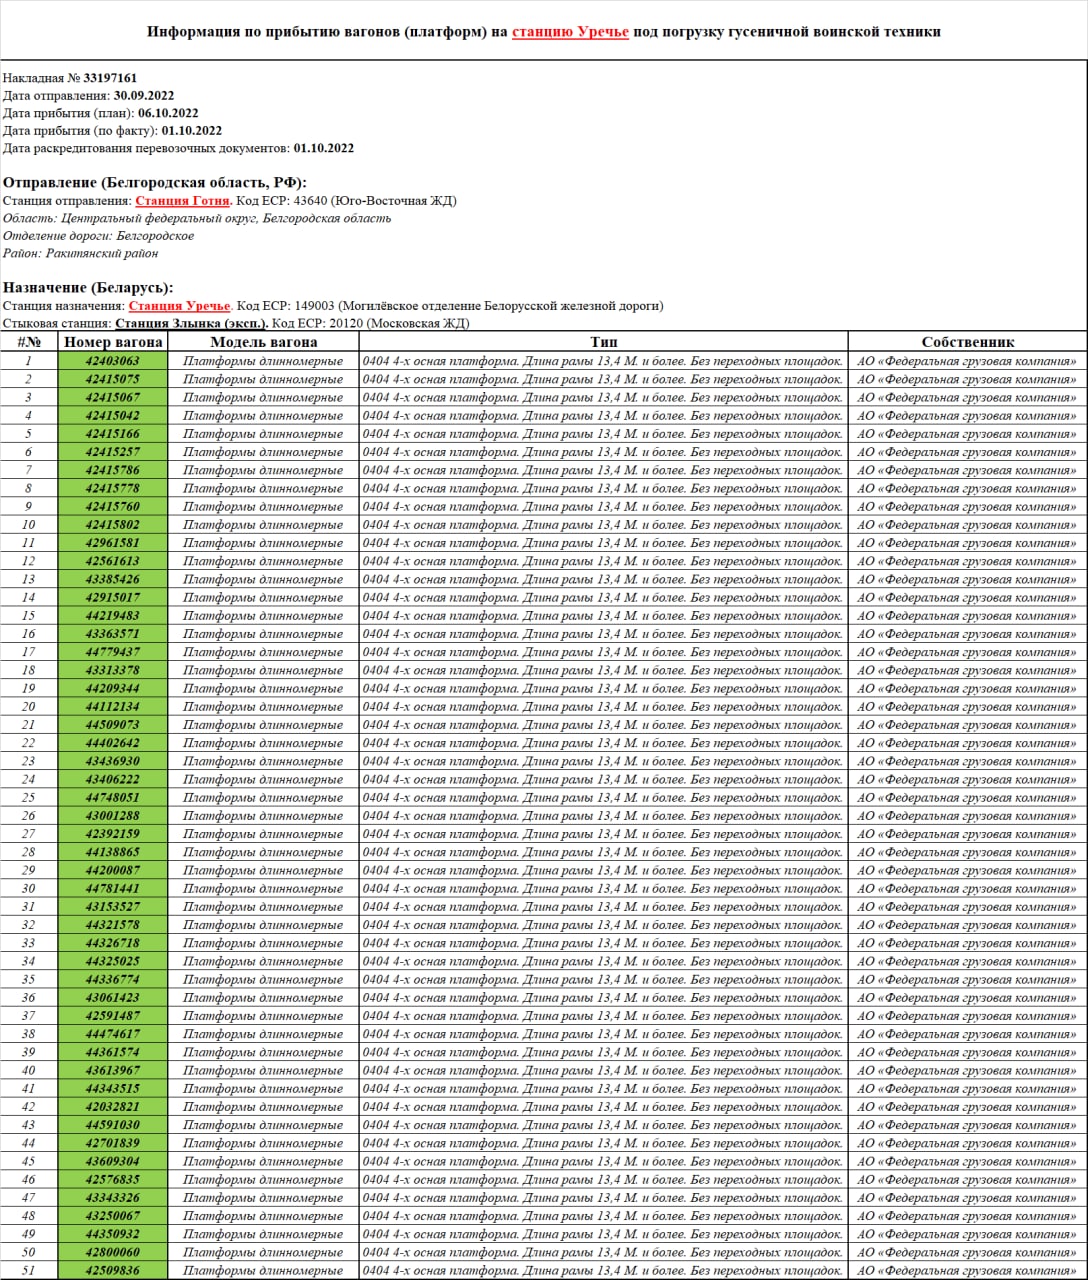The width and height of the screenshot is (1088, 1280).
Task: Click wagon number 42509836 in the last row
Action: [x=113, y=1271]
